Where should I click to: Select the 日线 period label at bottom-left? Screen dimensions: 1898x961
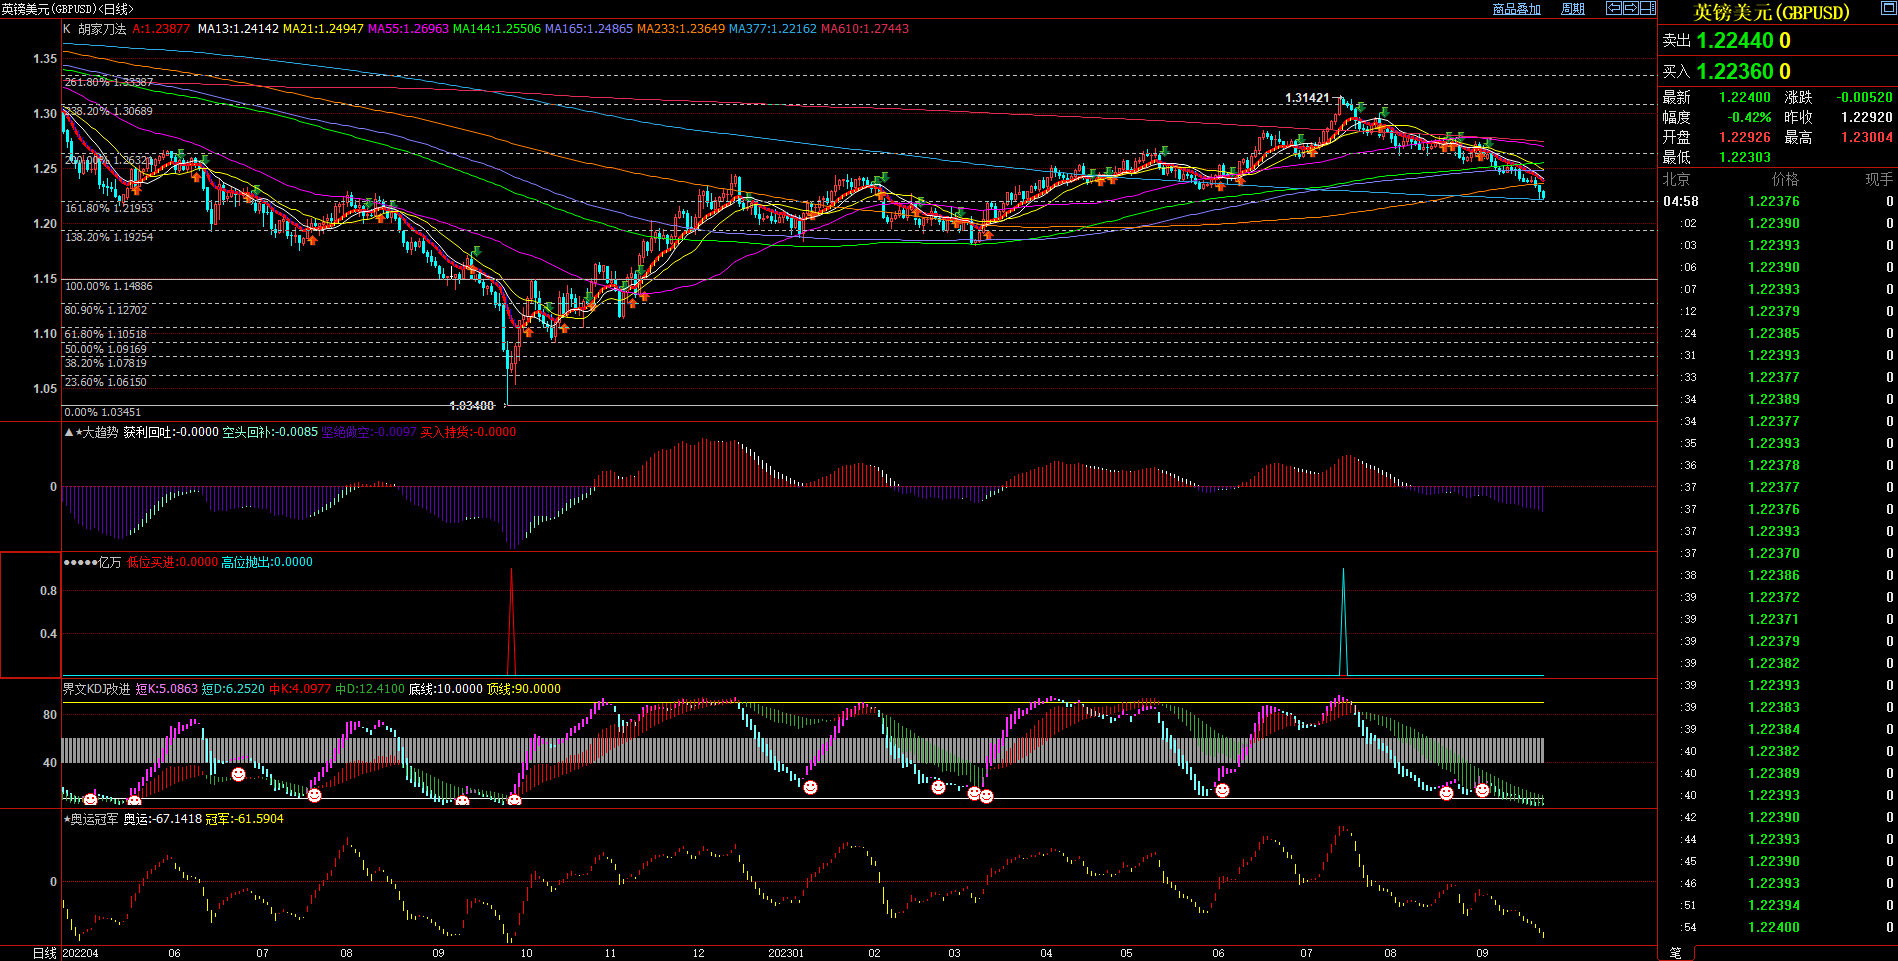coord(44,953)
